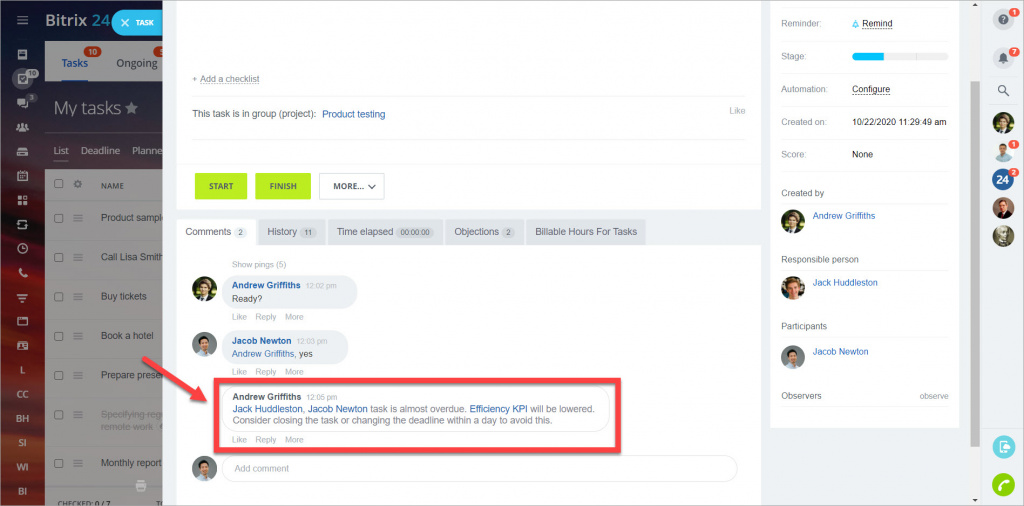Click Reply under Jacob Newton comment
Viewport: 1024px width, 506px height.
pos(266,372)
